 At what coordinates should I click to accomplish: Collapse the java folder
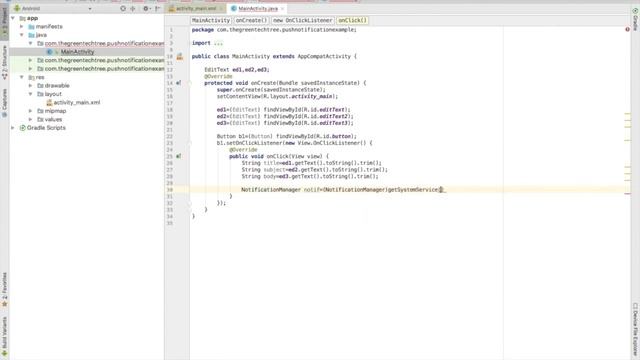point(22,35)
